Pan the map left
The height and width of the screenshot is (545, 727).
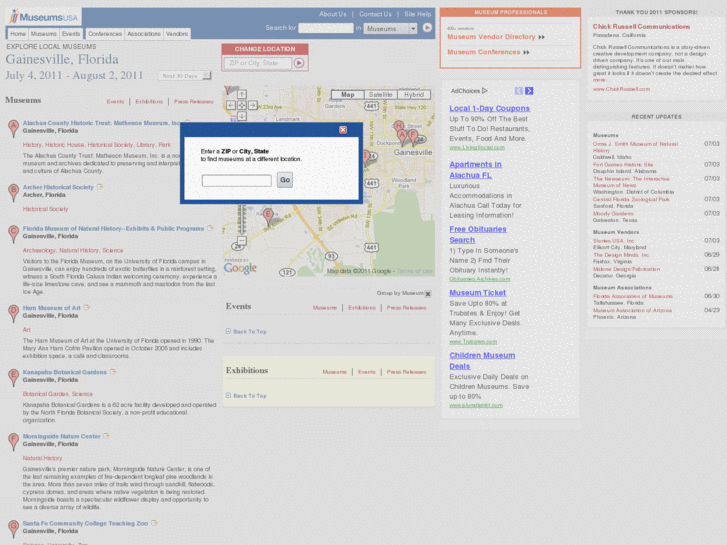[230, 105]
